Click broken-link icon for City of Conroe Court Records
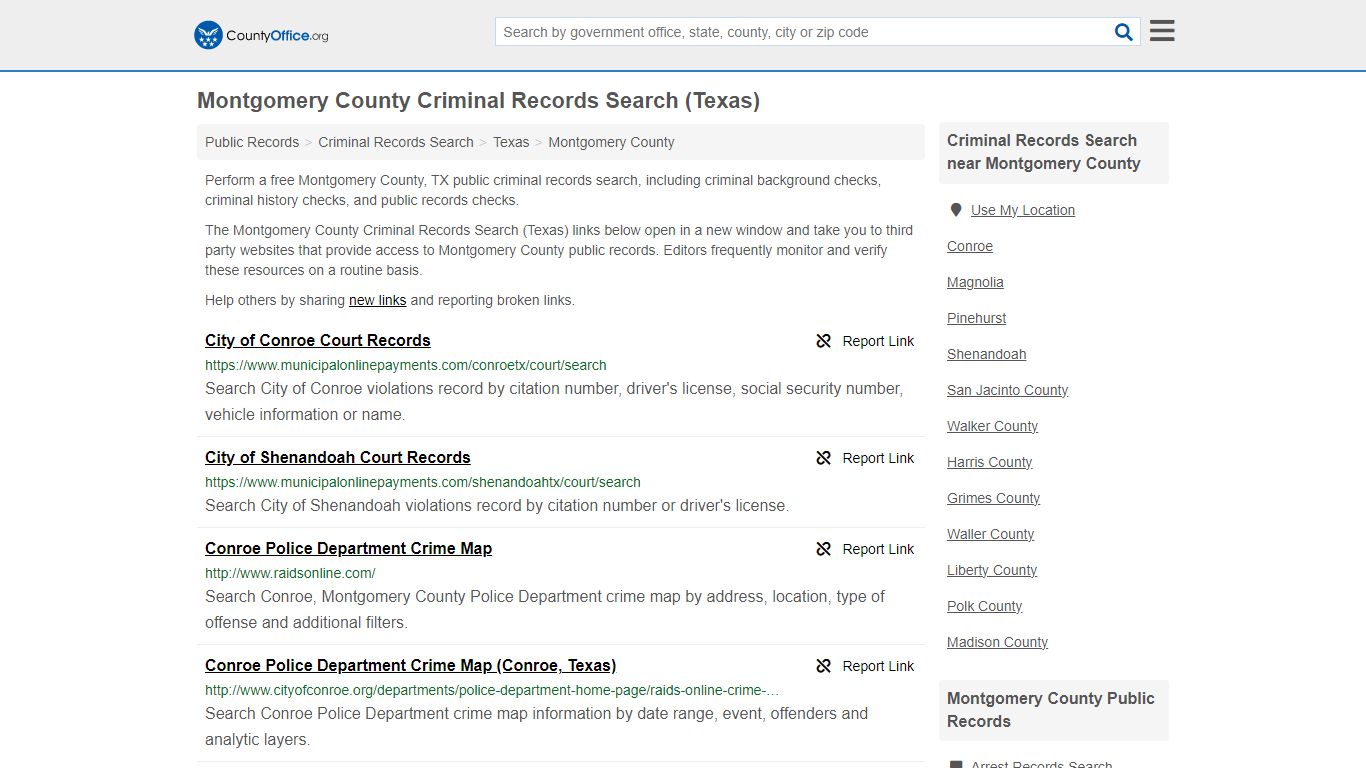This screenshot has width=1366, height=768. (824, 341)
